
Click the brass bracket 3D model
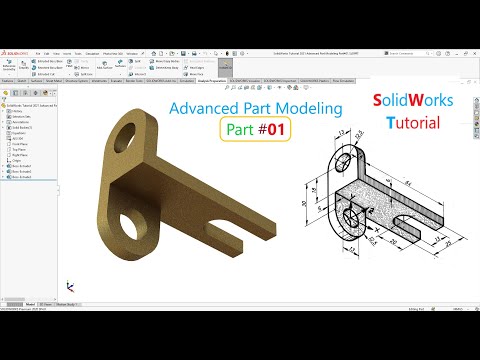tap(180, 190)
